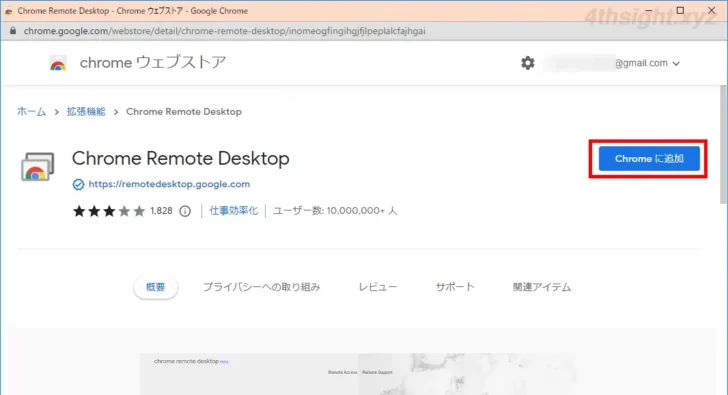Click the Chrome favicon in title bar
Image resolution: width=728 pixels, height=395 pixels.
pyautogui.click(x=9, y=11)
